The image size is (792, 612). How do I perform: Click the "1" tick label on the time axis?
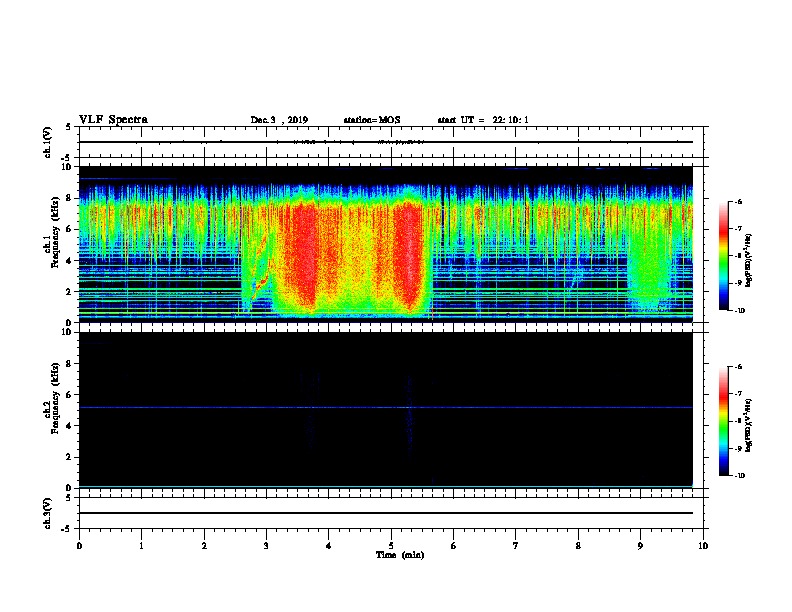142,546
